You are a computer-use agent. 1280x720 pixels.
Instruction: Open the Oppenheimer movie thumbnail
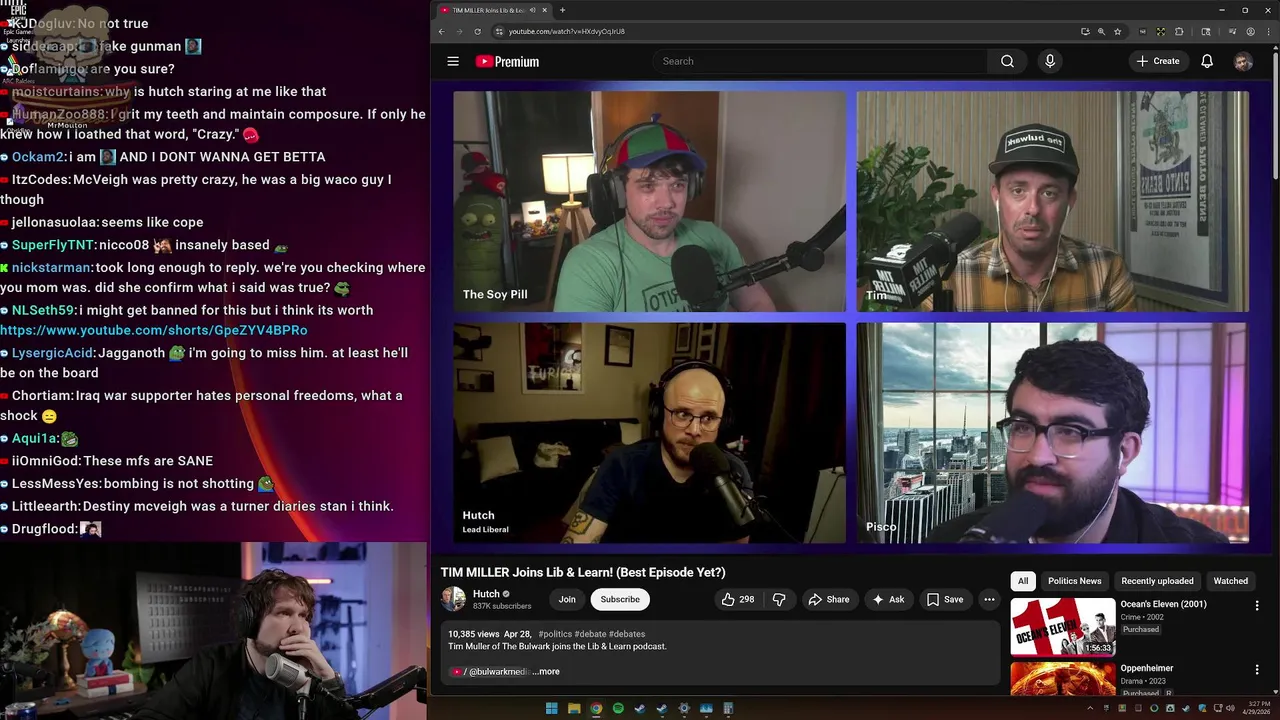(x=1063, y=679)
